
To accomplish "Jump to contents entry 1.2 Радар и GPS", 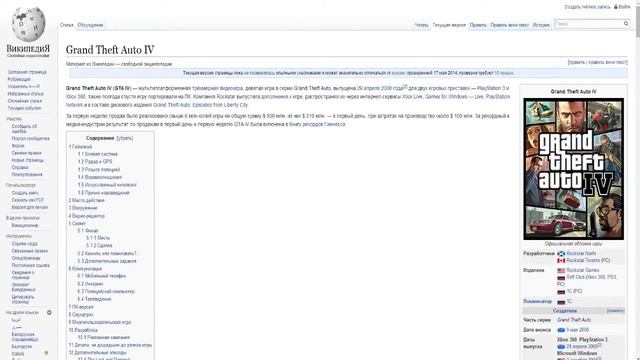I will point(95,162).
